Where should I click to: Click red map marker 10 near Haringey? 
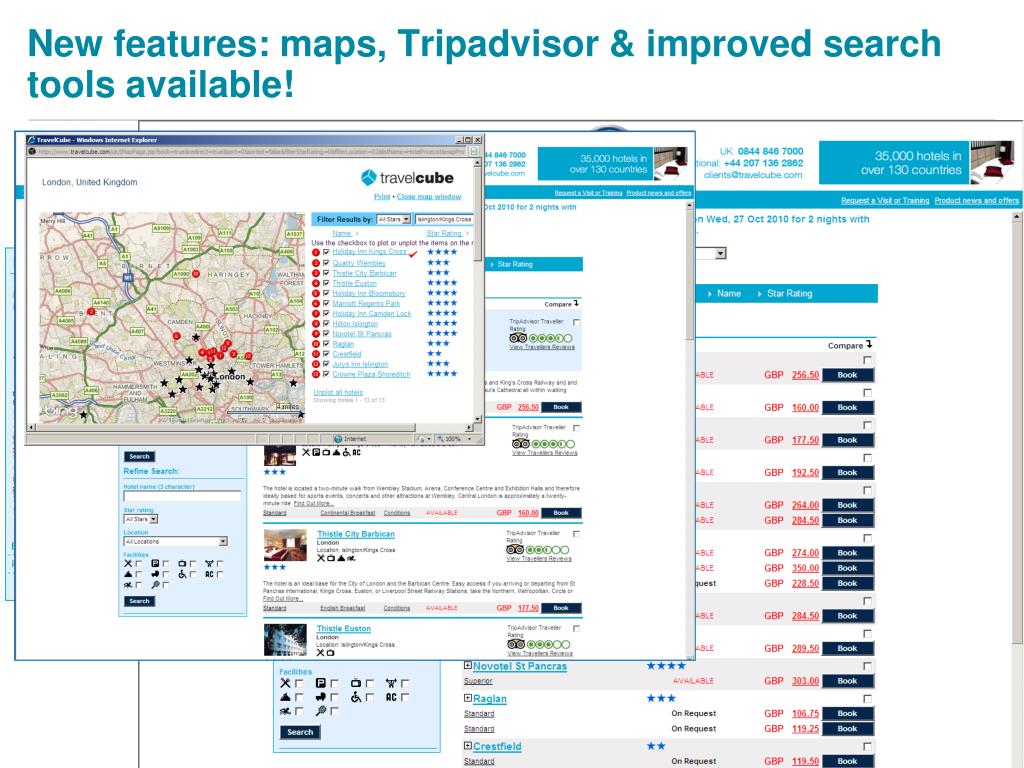195,274
